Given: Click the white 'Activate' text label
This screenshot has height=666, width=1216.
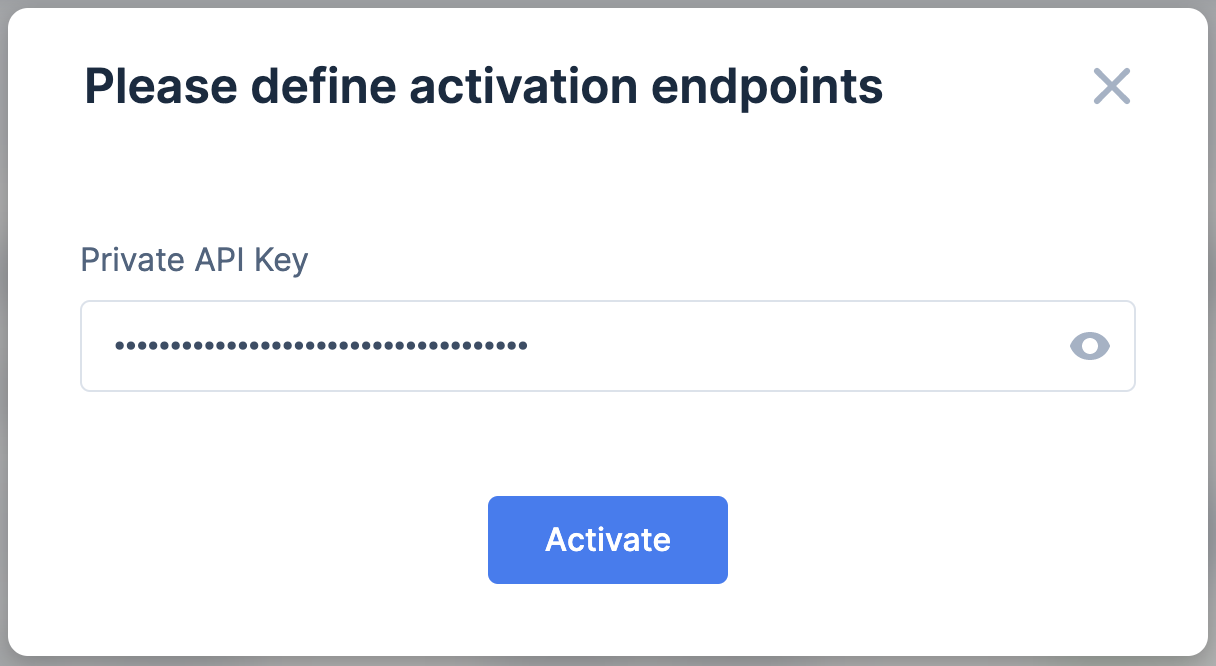Looking at the screenshot, I should (608, 540).
